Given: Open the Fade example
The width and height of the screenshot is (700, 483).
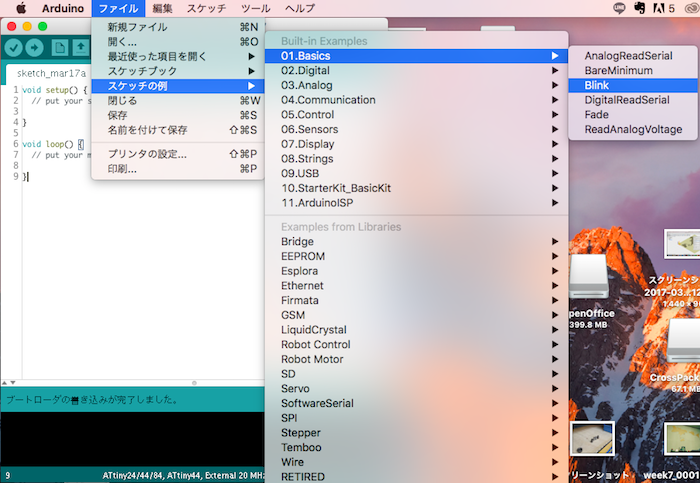Looking at the screenshot, I should (633, 115).
